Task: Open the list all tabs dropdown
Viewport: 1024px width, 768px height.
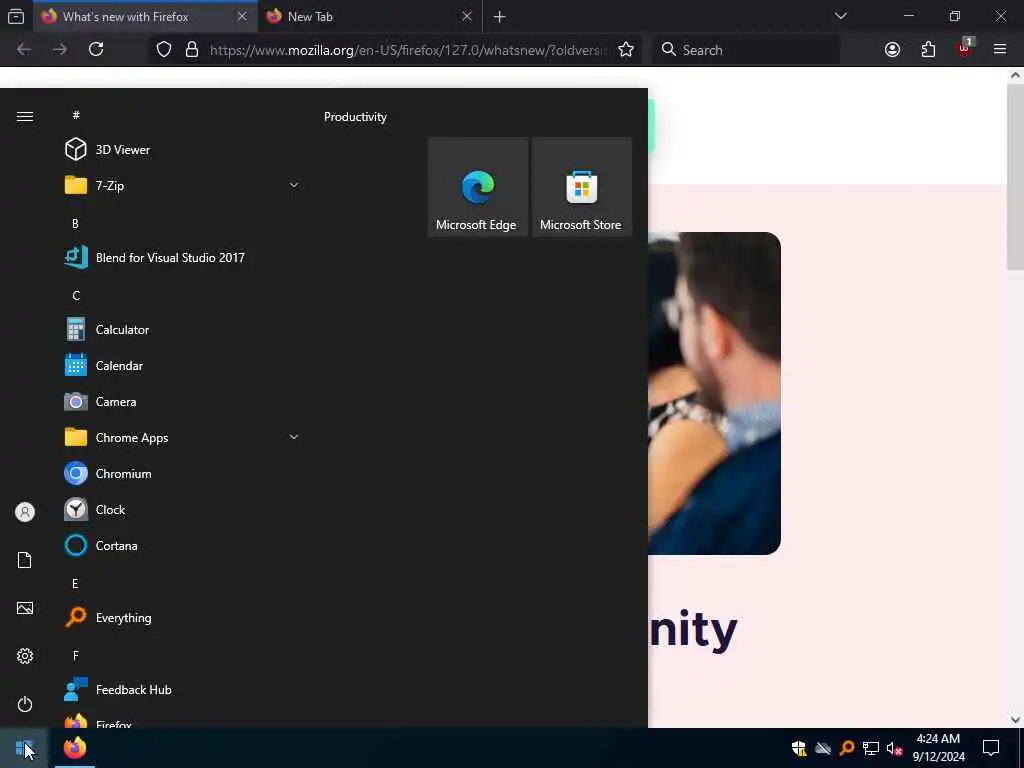Action: click(840, 16)
